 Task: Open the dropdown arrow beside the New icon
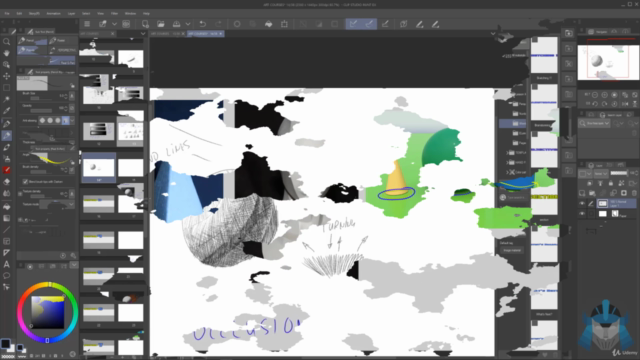(x=114, y=24)
